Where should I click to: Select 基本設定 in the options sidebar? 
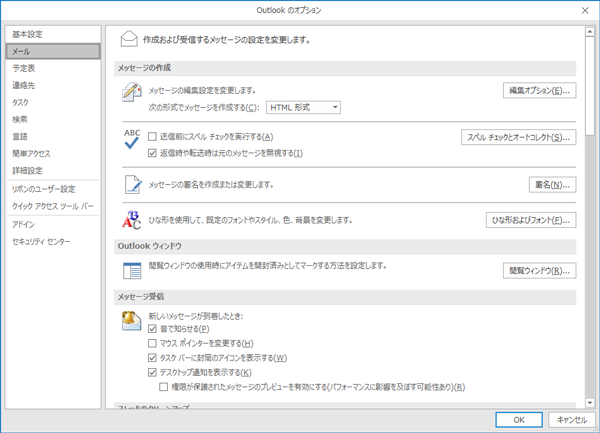tap(53, 34)
